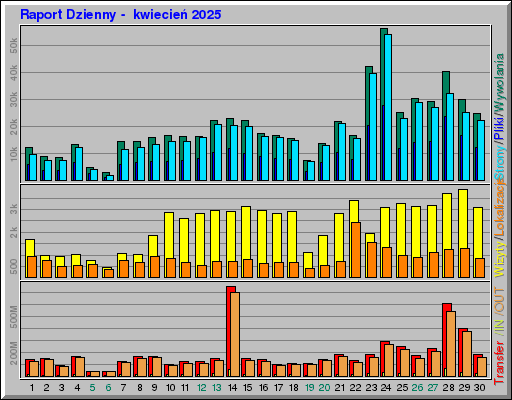The width and height of the screenshot is (512, 400).
Task: Click the day label "9" on the x-axis
Action: click(154, 388)
